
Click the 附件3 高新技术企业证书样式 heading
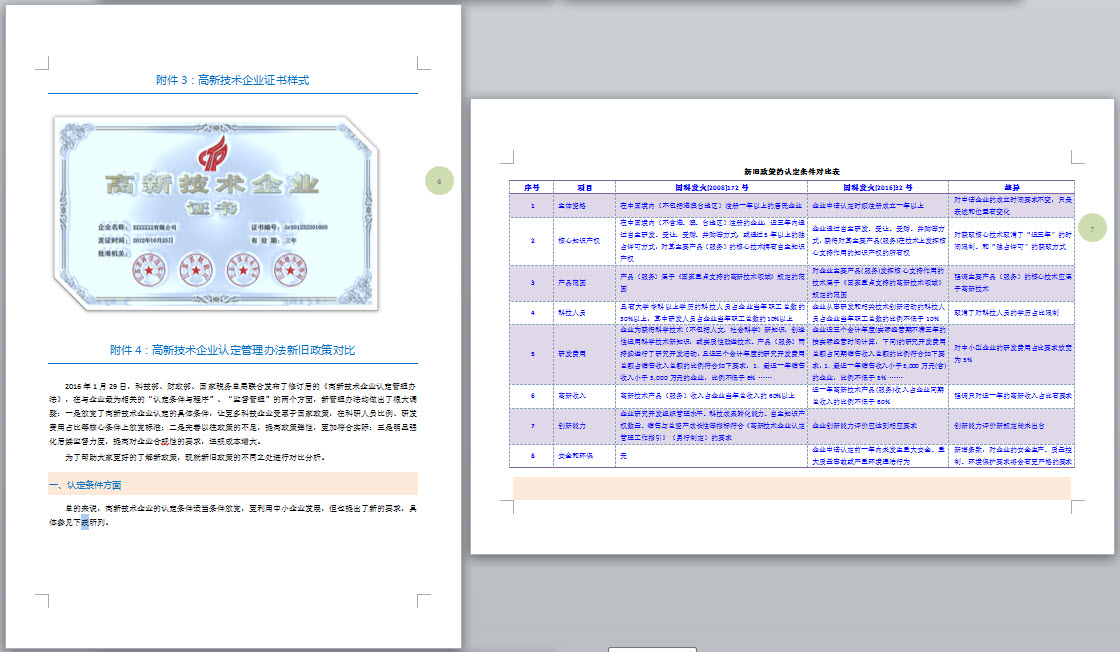233,80
